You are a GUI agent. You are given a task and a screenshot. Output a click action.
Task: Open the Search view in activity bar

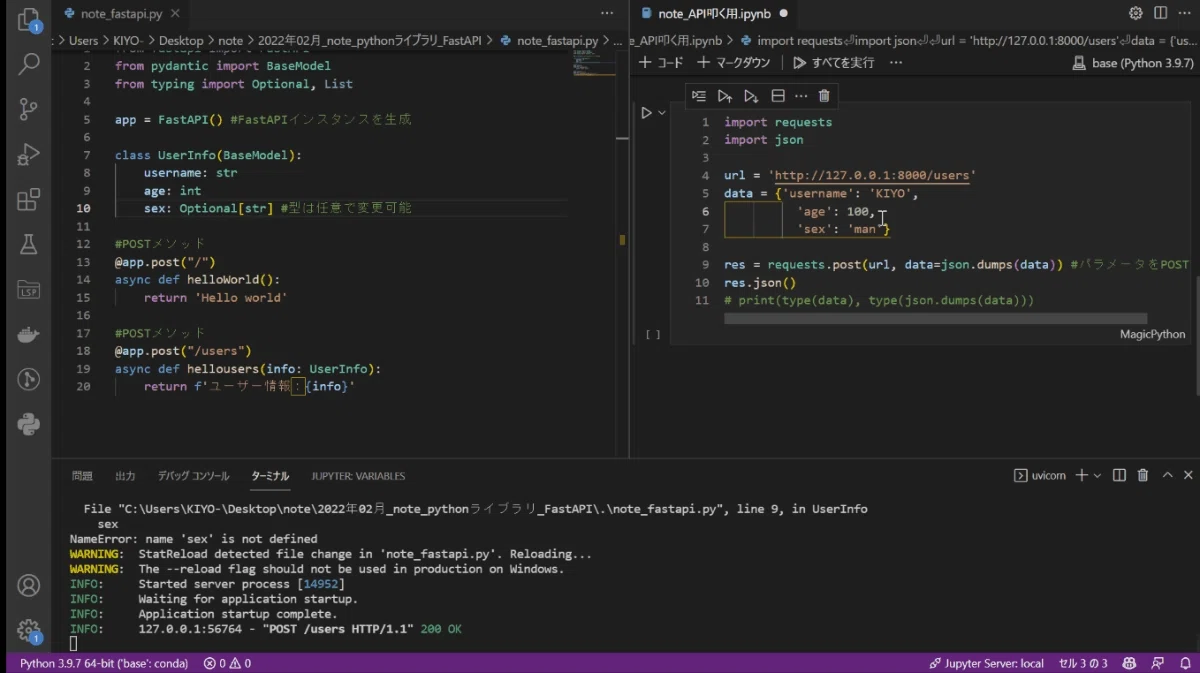click(x=28, y=64)
